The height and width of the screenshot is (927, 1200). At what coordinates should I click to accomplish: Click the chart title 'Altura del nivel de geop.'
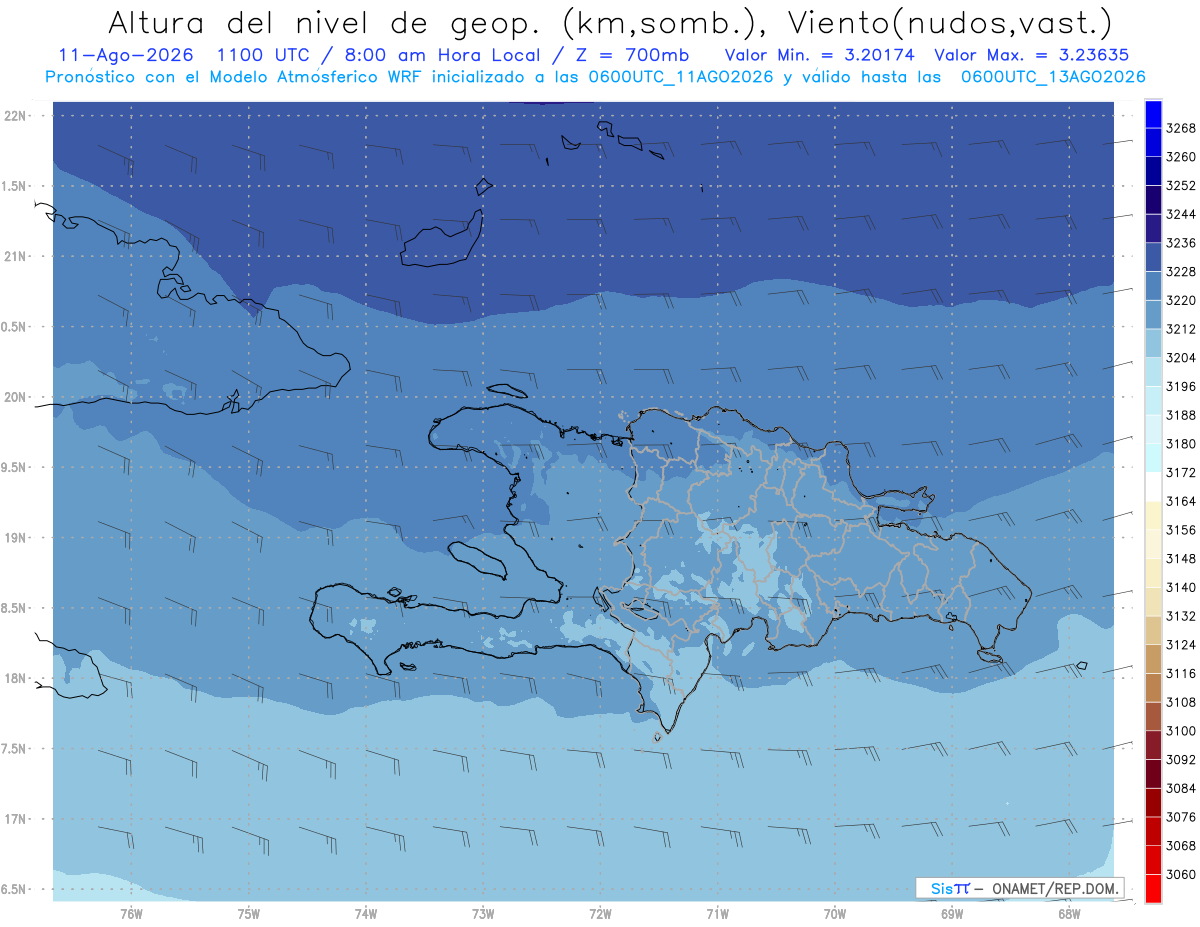click(x=324, y=22)
